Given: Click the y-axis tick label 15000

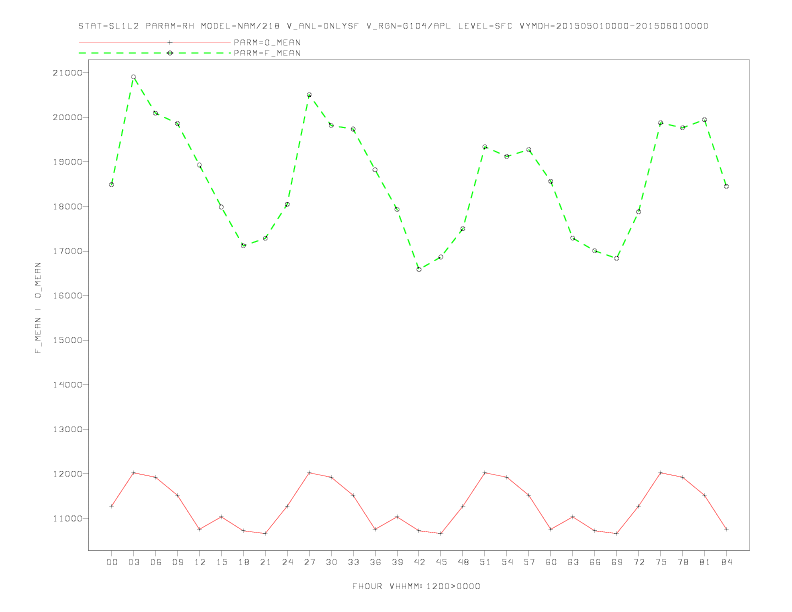Looking at the screenshot, I should [x=67, y=340].
